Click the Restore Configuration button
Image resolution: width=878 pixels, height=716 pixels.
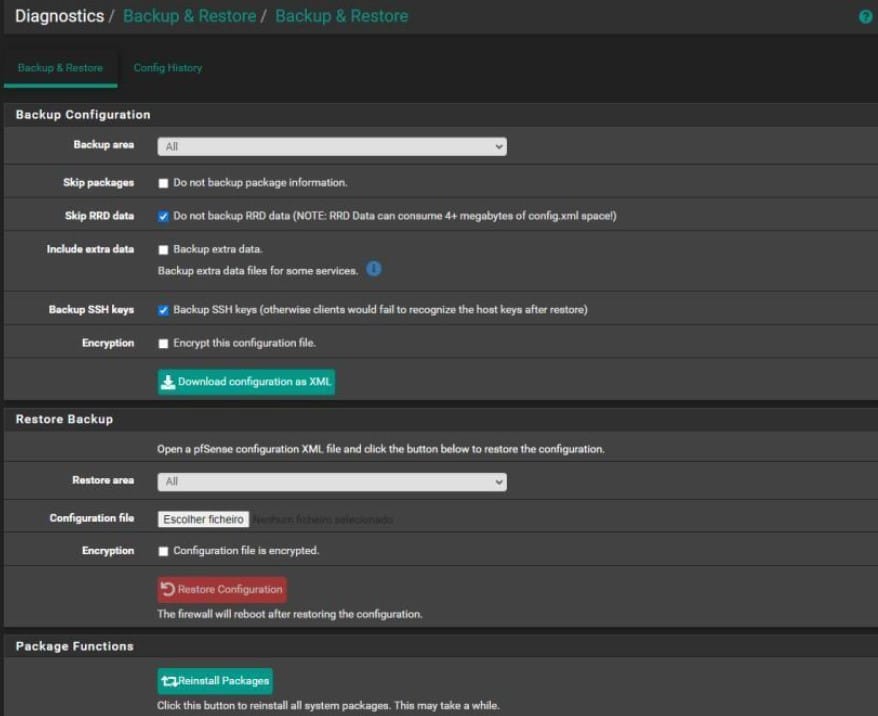tap(222, 589)
